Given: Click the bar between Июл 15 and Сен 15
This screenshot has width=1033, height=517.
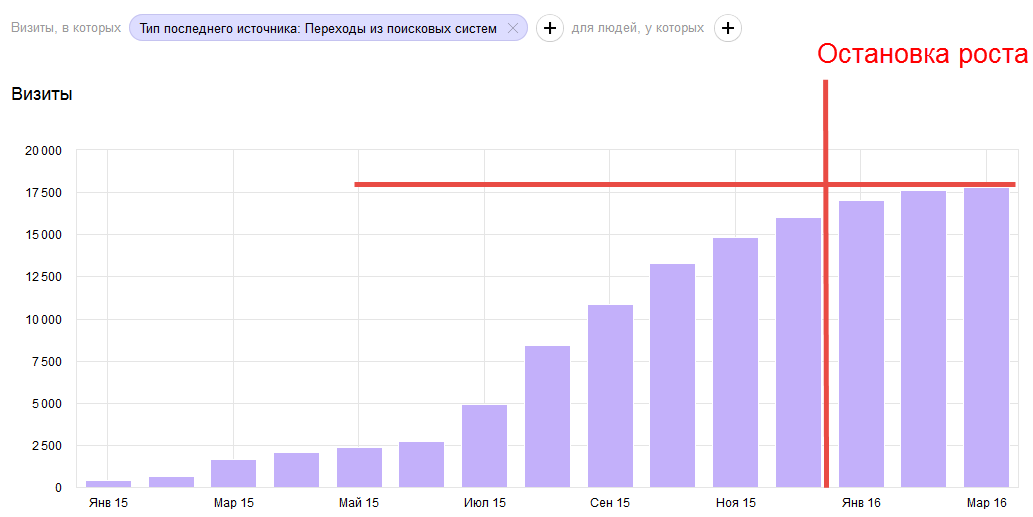Looking at the screenshot, I should tap(547, 416).
